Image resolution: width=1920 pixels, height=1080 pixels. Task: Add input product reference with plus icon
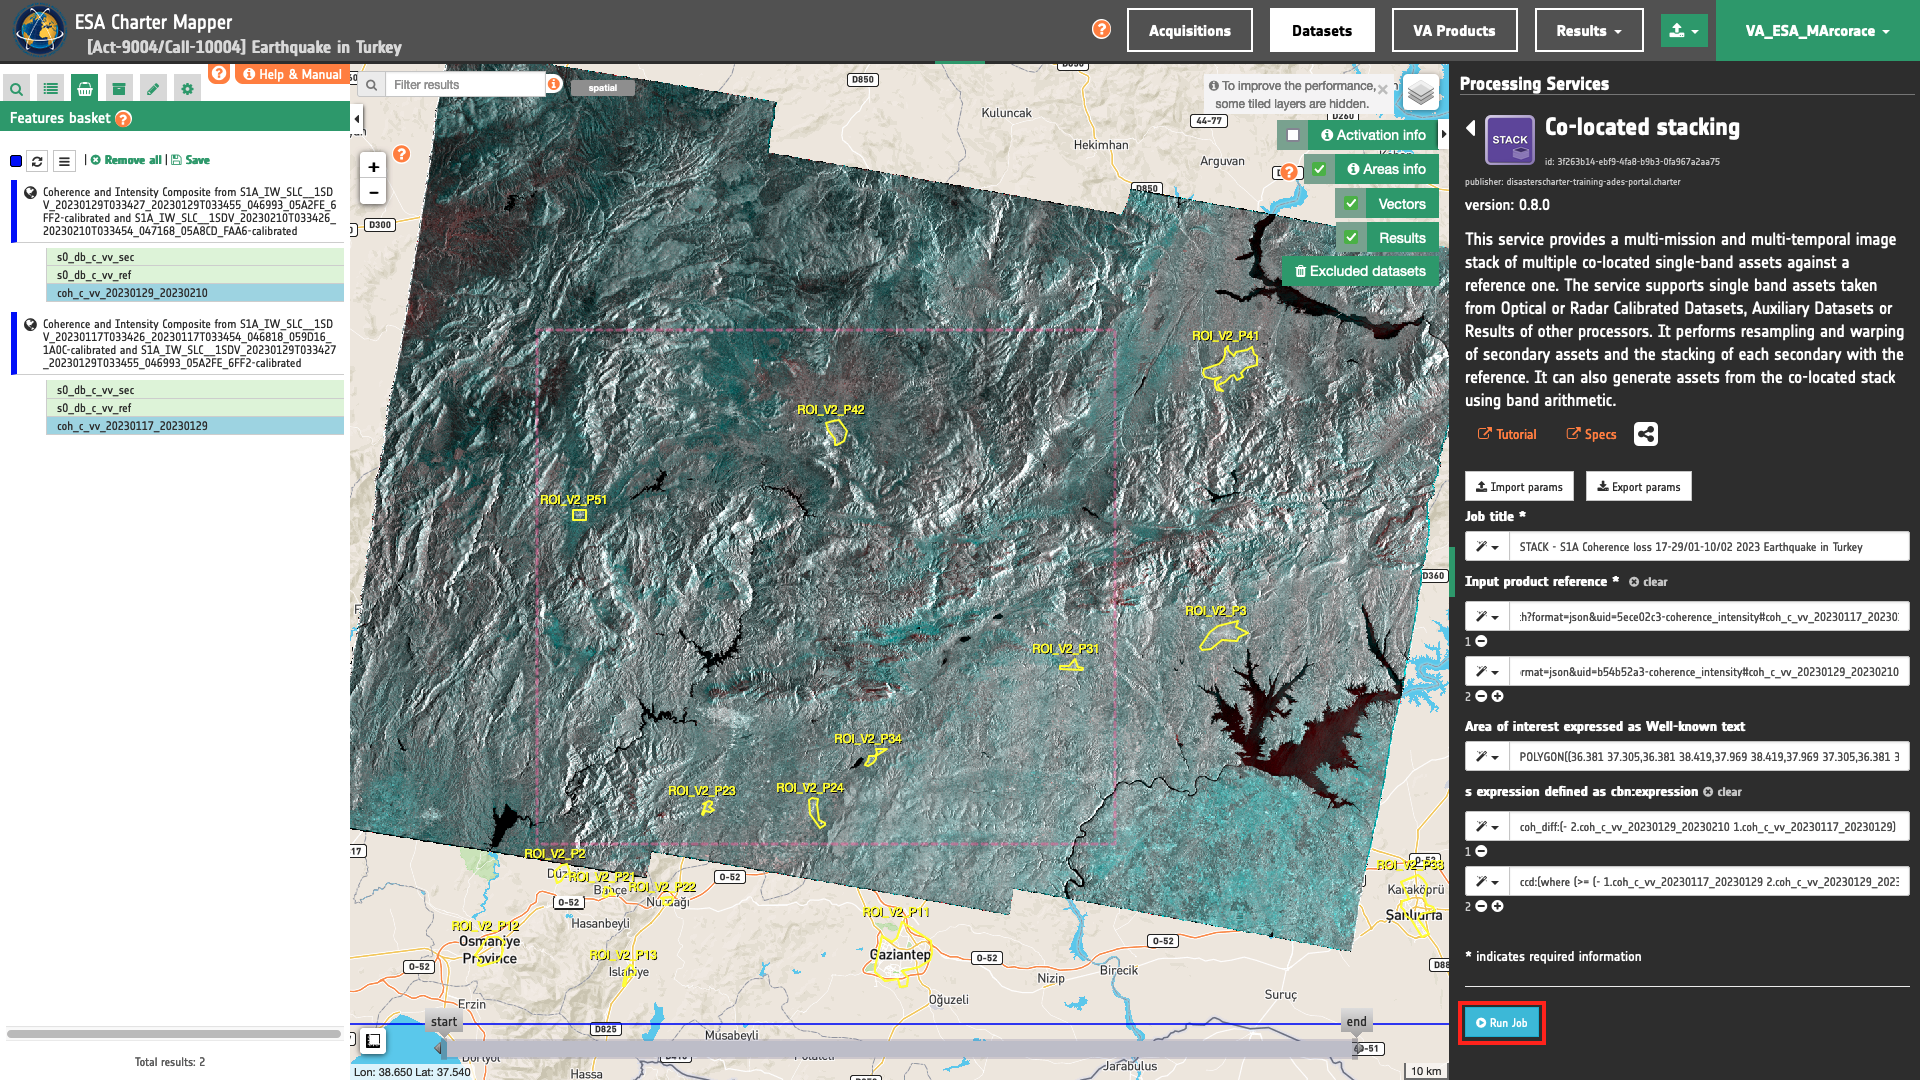(1497, 696)
